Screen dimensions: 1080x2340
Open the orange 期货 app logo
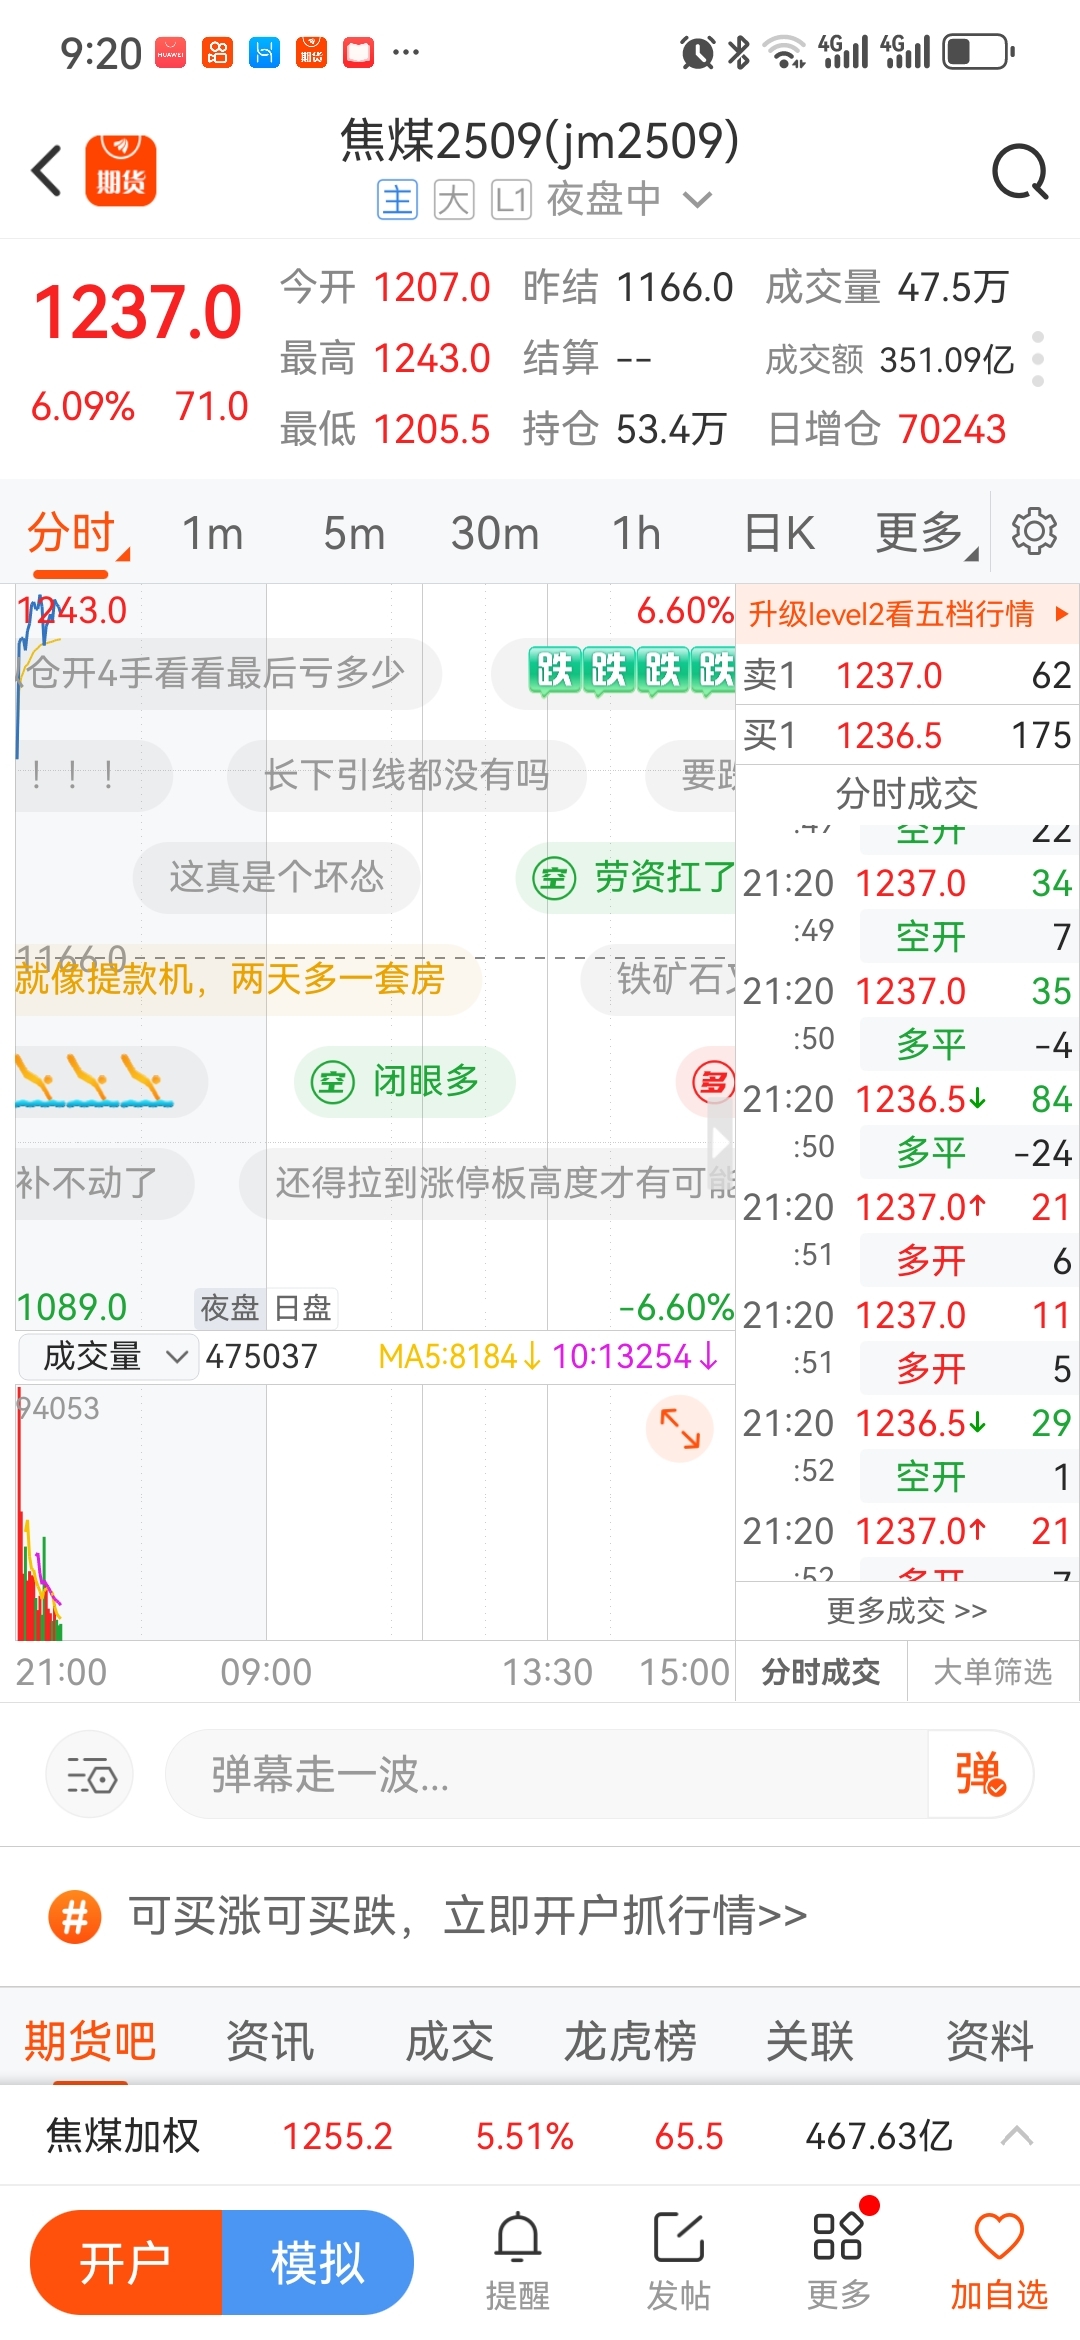pyautogui.click(x=121, y=171)
